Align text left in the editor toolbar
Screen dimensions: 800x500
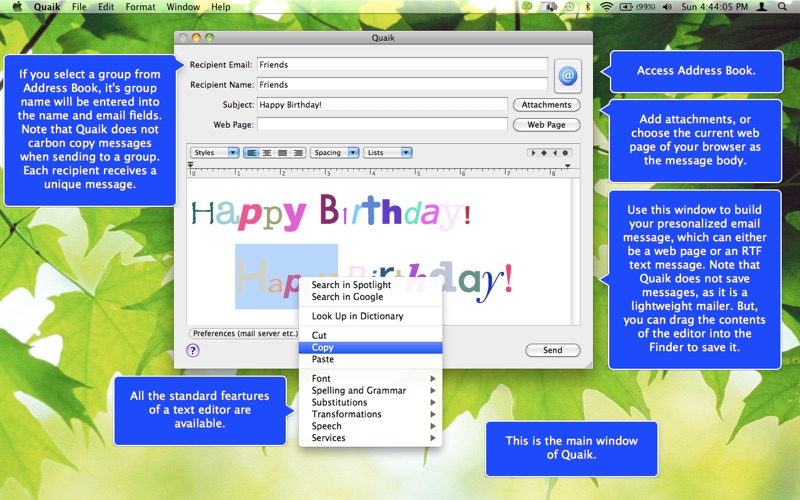coord(251,153)
